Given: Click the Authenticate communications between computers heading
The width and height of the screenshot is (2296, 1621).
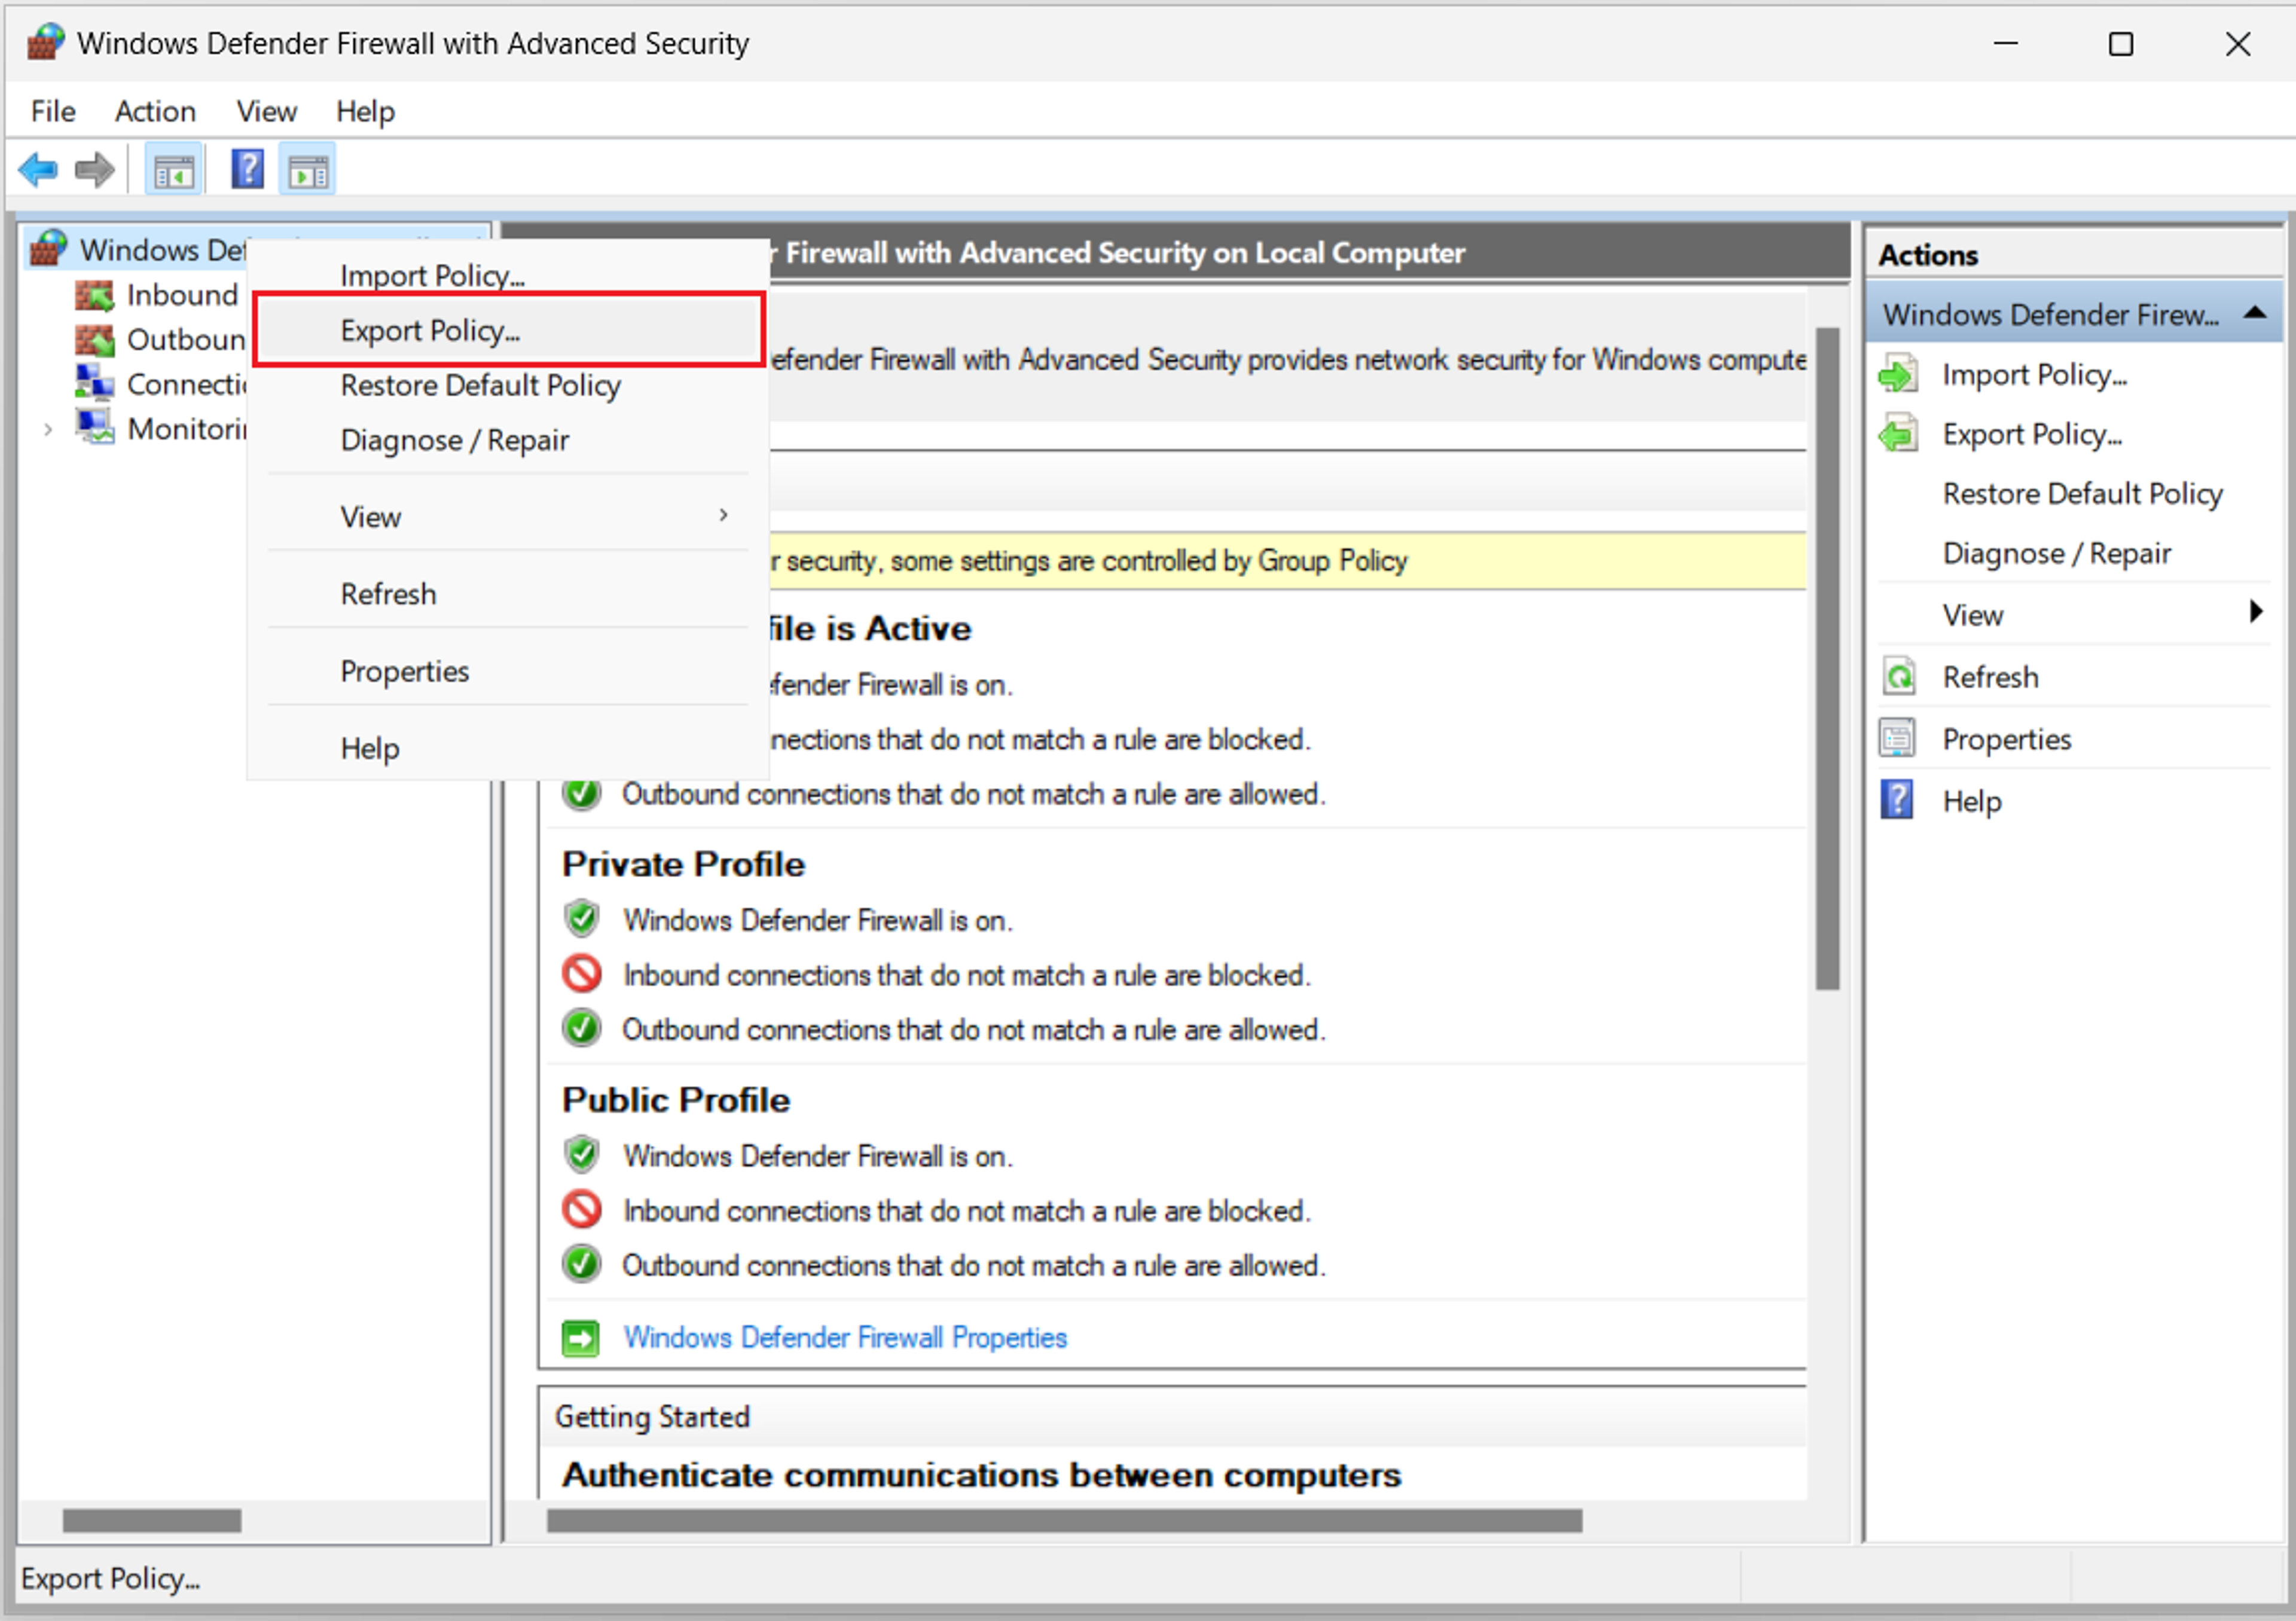Looking at the screenshot, I should (981, 1475).
